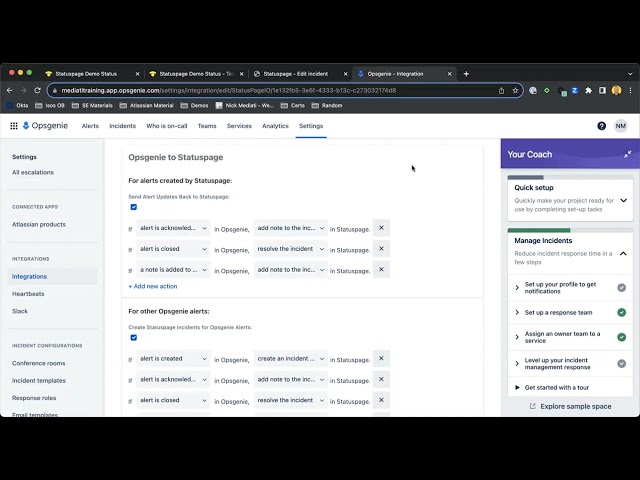Image resolution: width=640 pixels, height=480 pixels.
Task: Open the Alerts menu
Action: point(90,126)
